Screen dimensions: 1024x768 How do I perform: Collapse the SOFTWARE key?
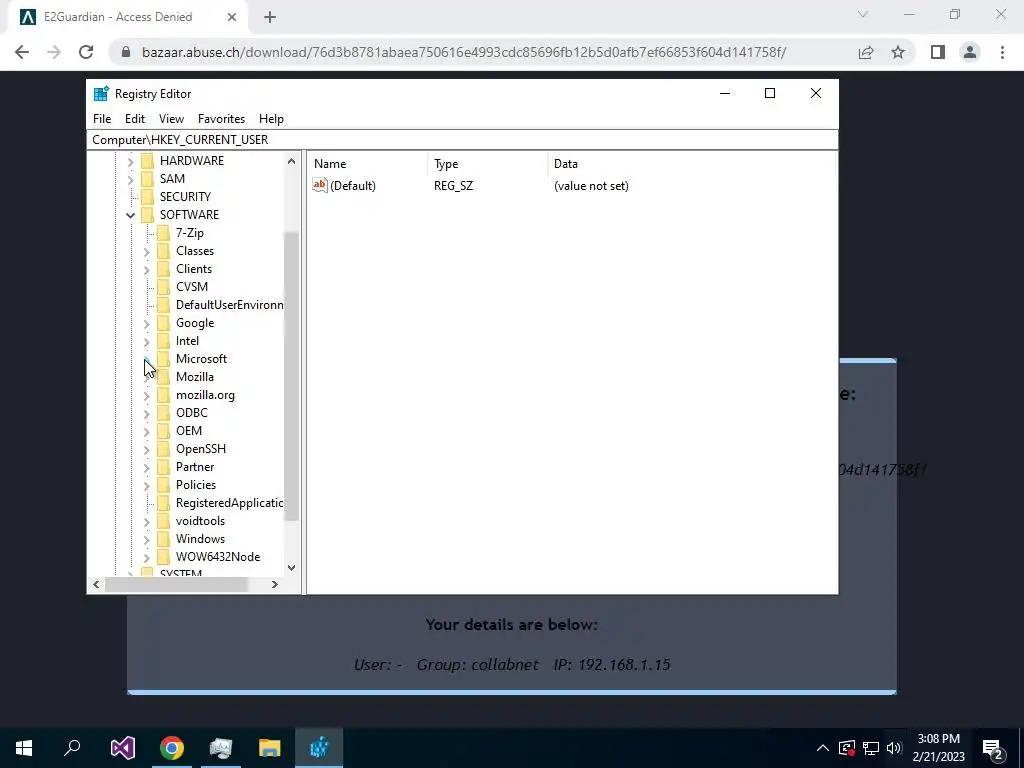130,215
